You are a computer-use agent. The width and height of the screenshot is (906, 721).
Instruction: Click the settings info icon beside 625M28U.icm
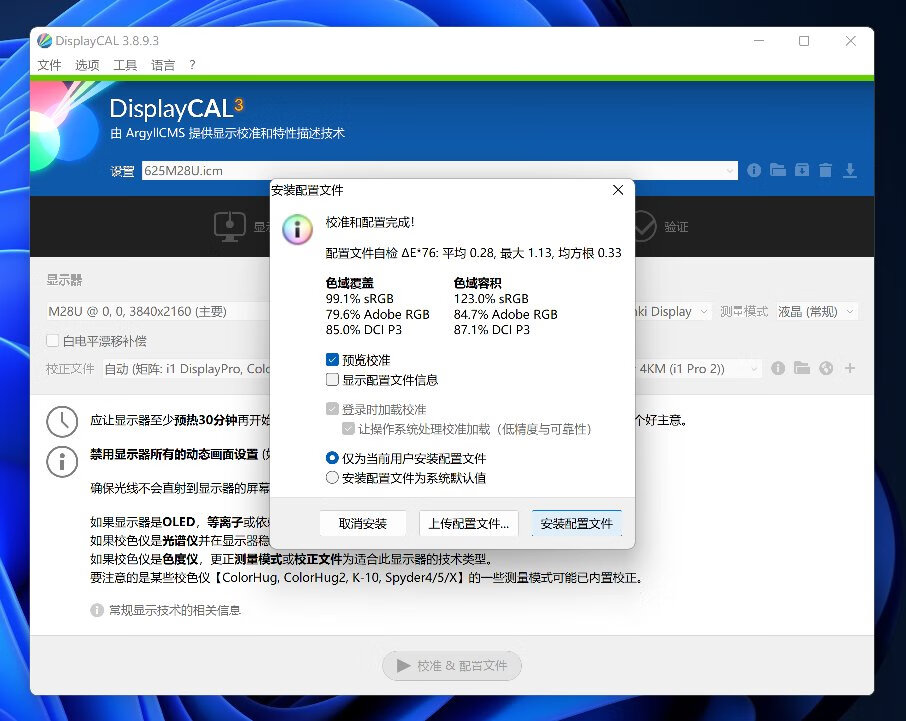753,170
